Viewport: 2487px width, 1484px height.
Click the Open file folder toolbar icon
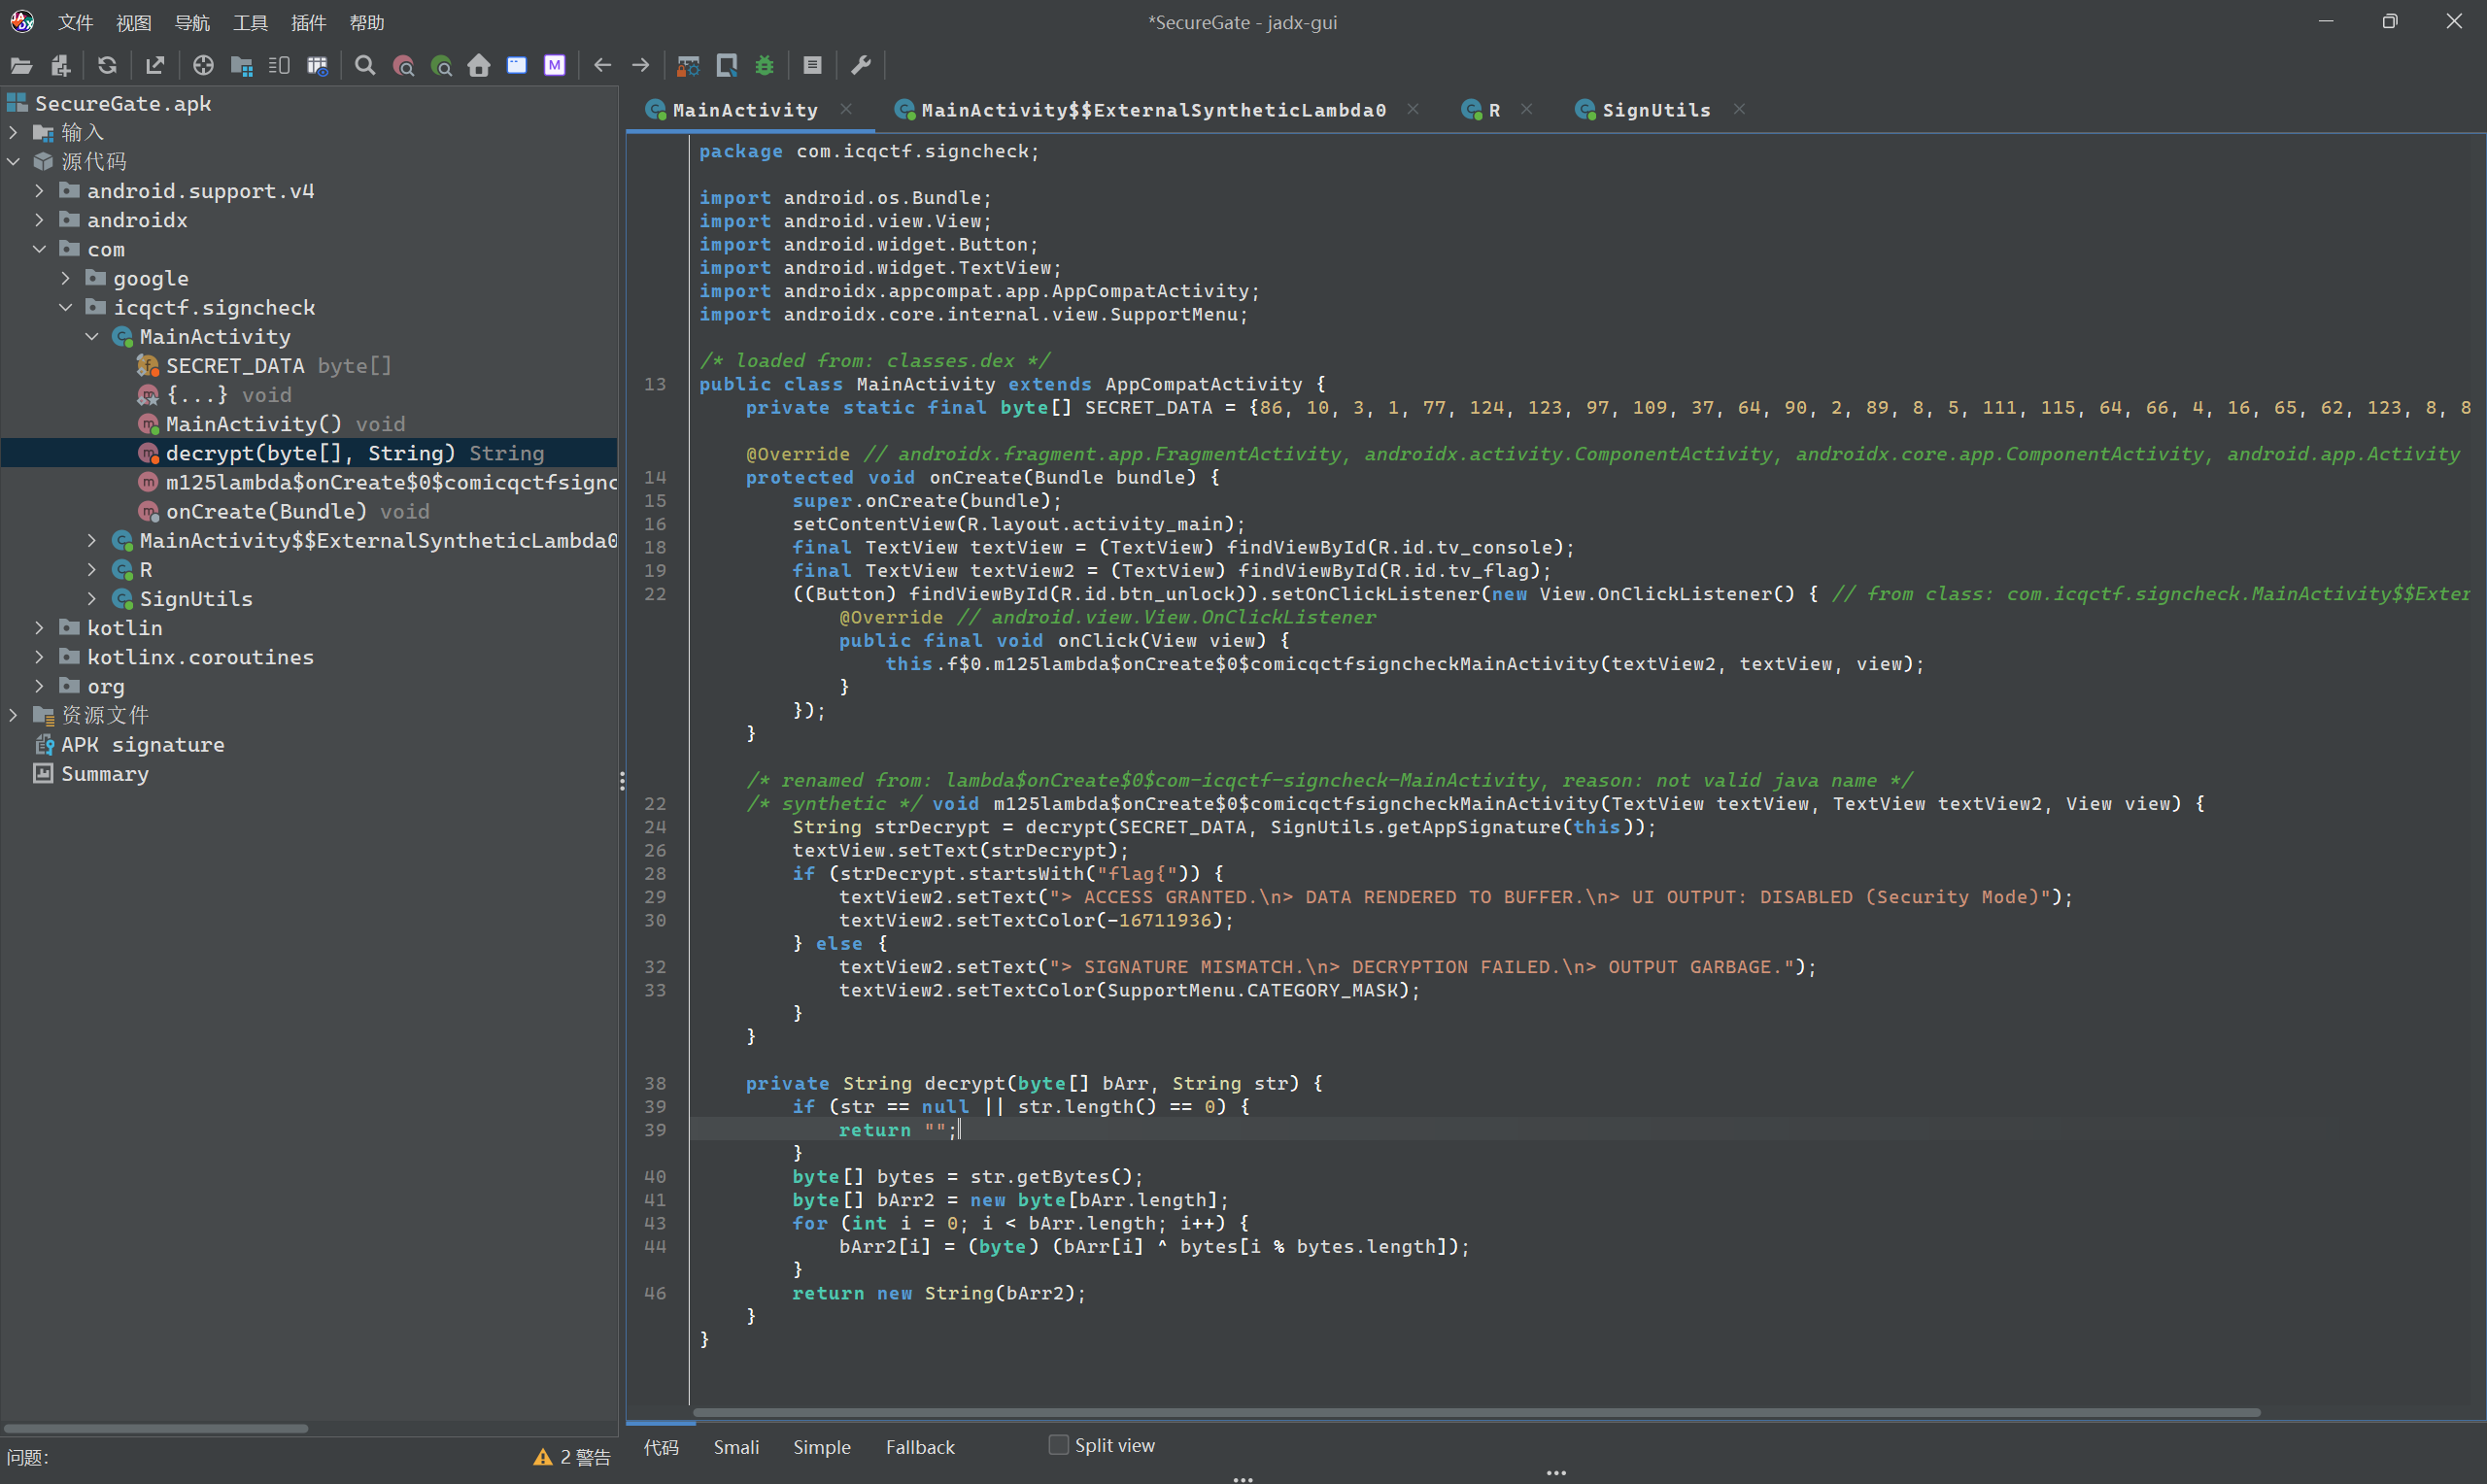(x=21, y=66)
